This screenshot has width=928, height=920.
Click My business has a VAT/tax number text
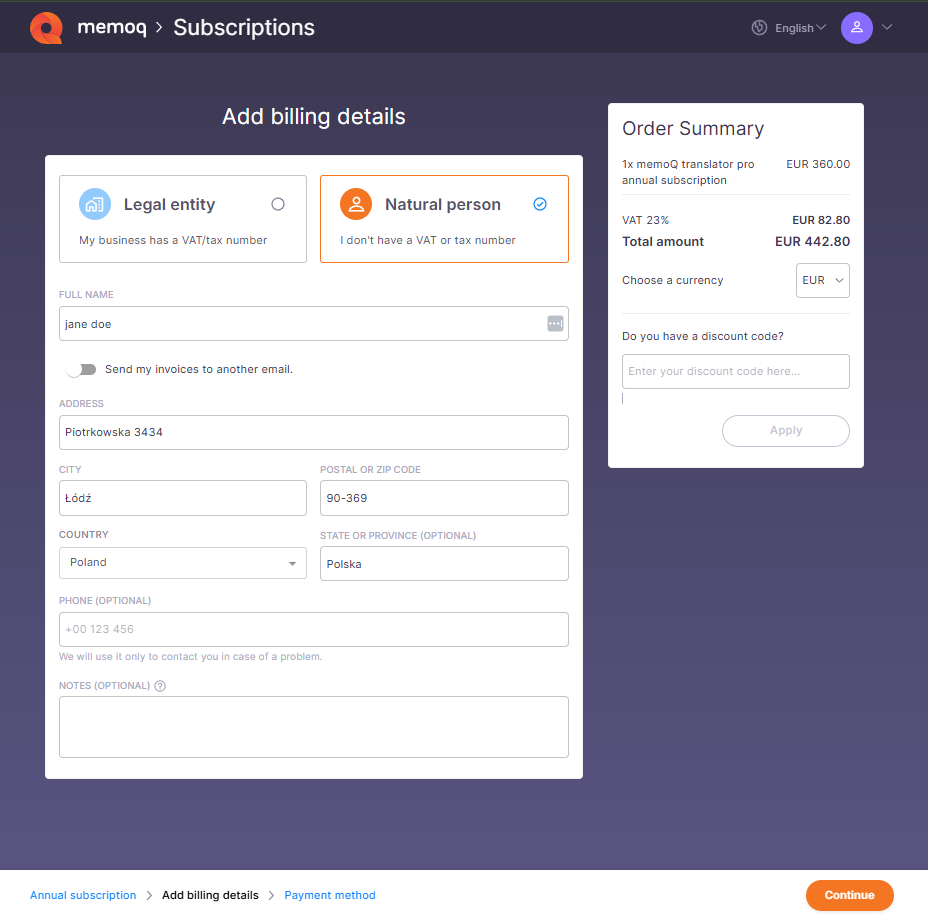point(173,240)
